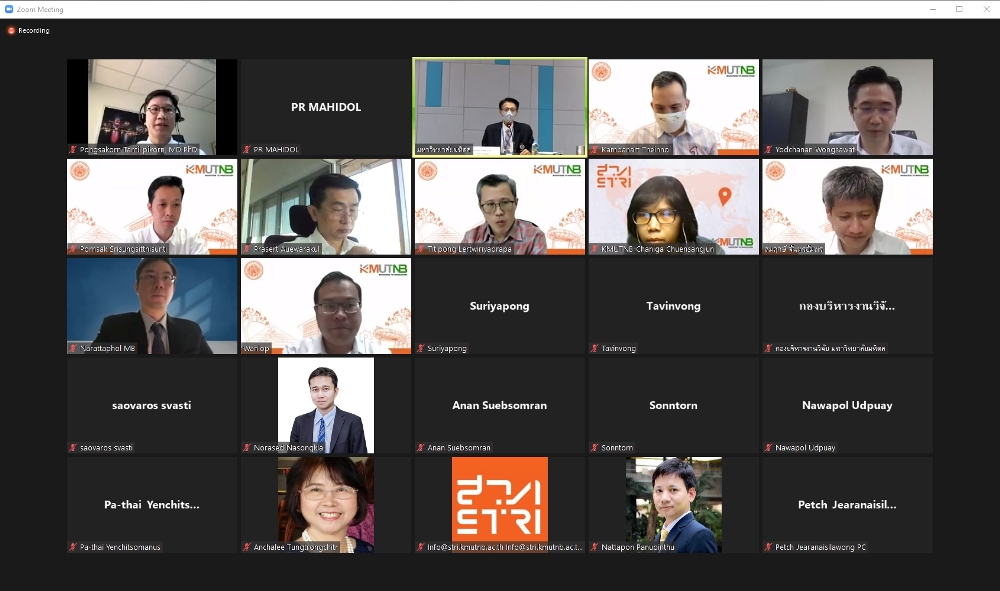Click muted mic icon beside Suriyapong name

point(421,348)
